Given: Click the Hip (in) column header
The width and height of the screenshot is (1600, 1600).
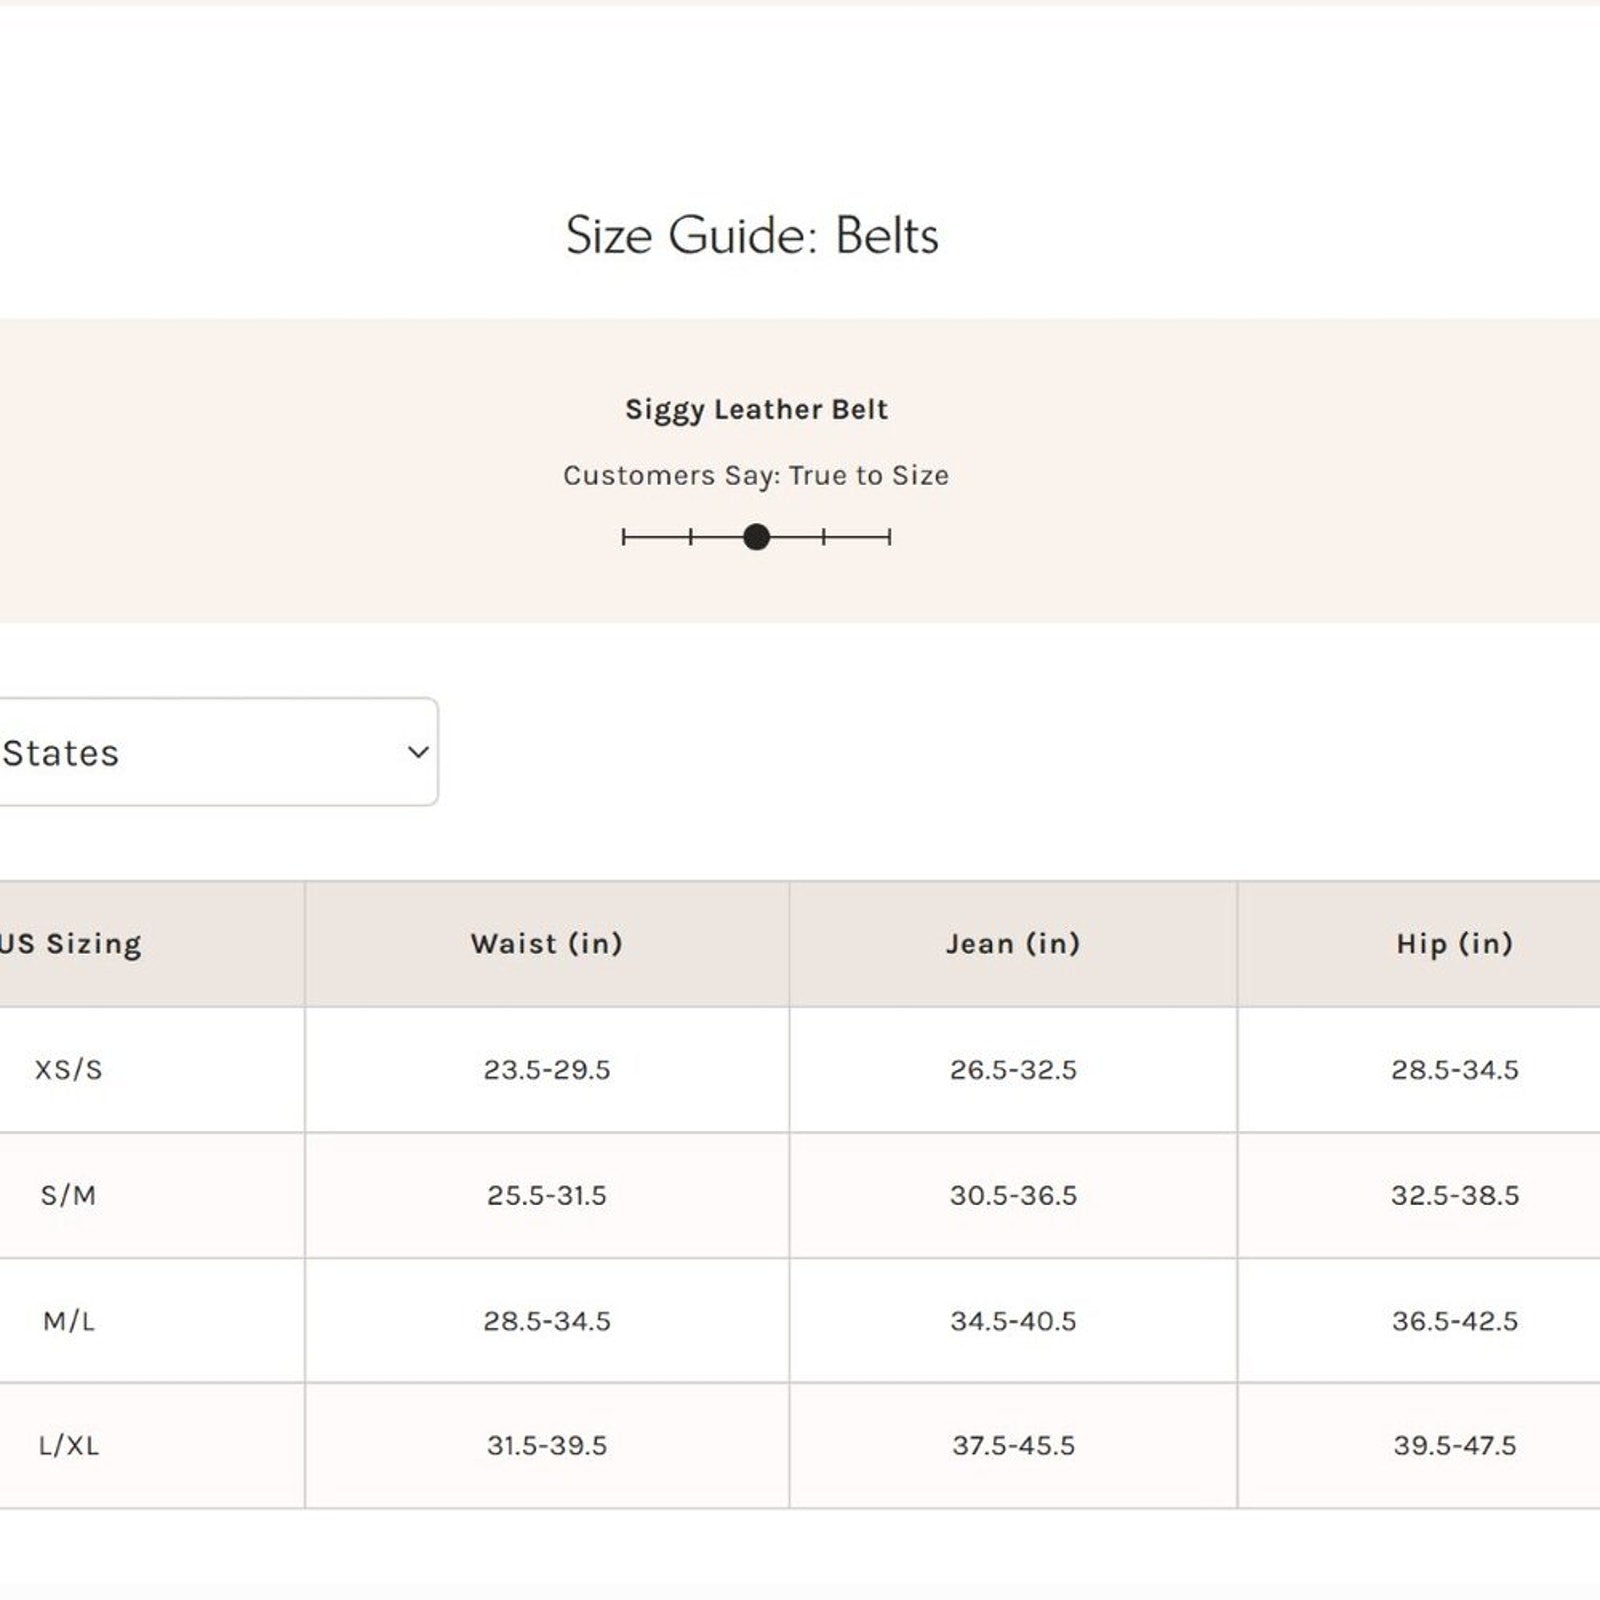Looking at the screenshot, I should (1454, 943).
